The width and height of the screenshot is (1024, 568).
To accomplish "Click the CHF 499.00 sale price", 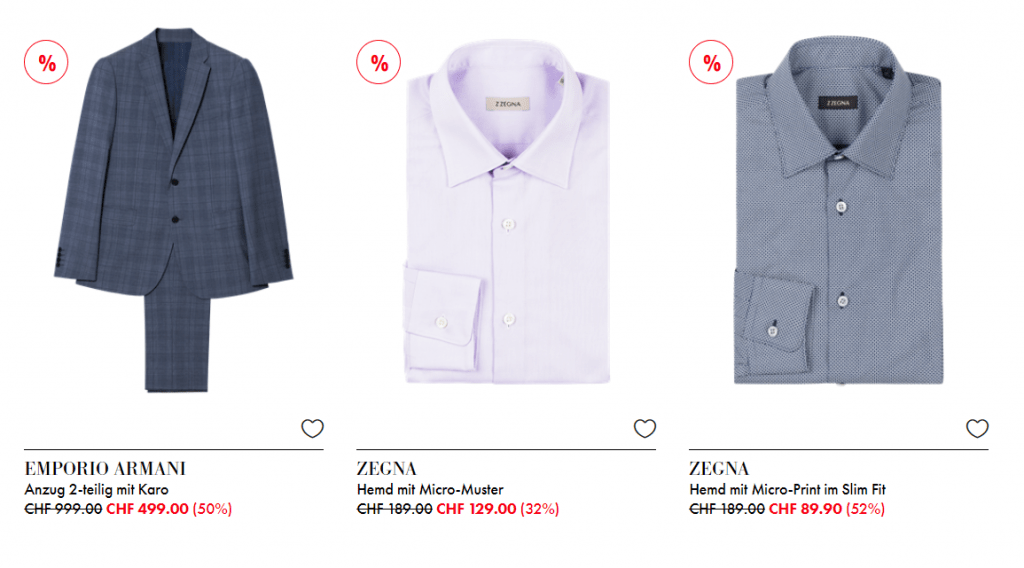I will pyautogui.click(x=148, y=509).
